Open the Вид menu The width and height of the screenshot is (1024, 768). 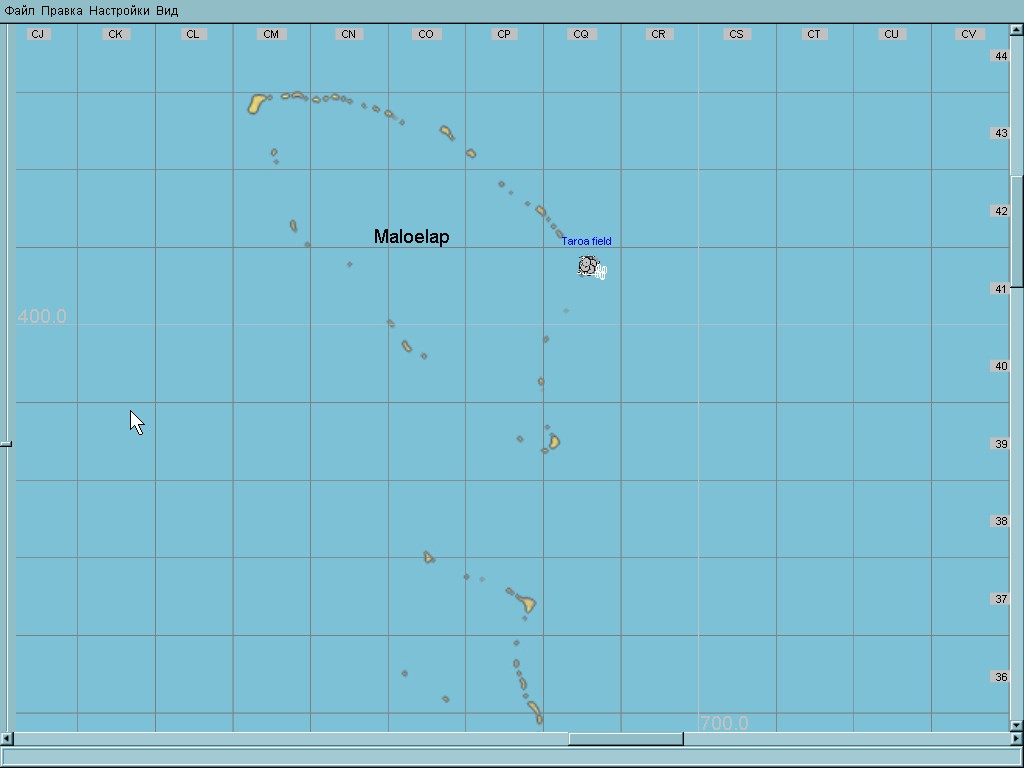(167, 10)
